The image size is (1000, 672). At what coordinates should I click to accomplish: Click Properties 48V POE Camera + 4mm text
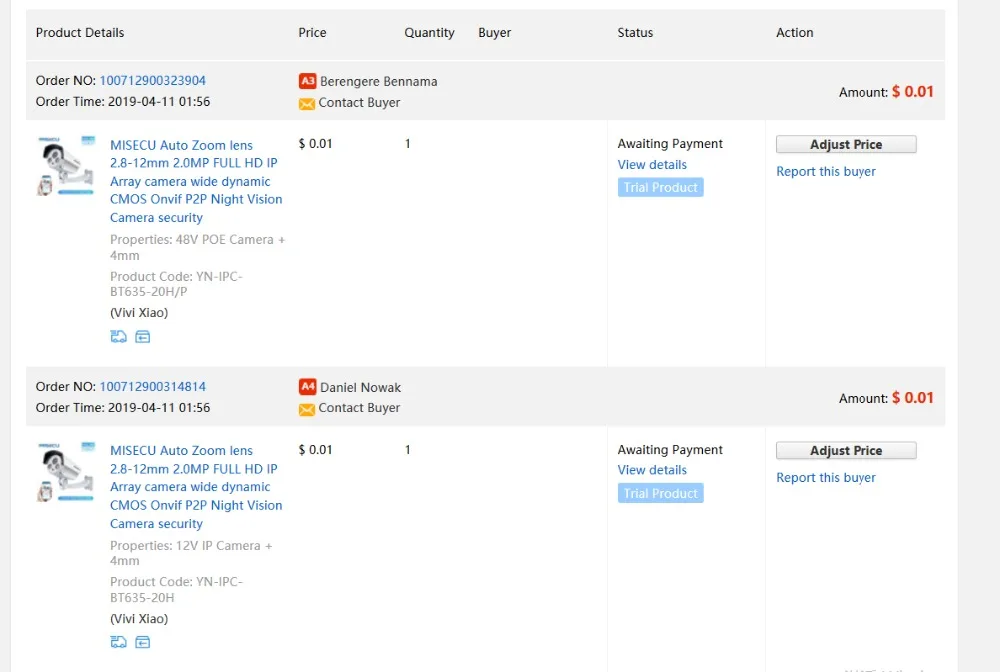197,247
